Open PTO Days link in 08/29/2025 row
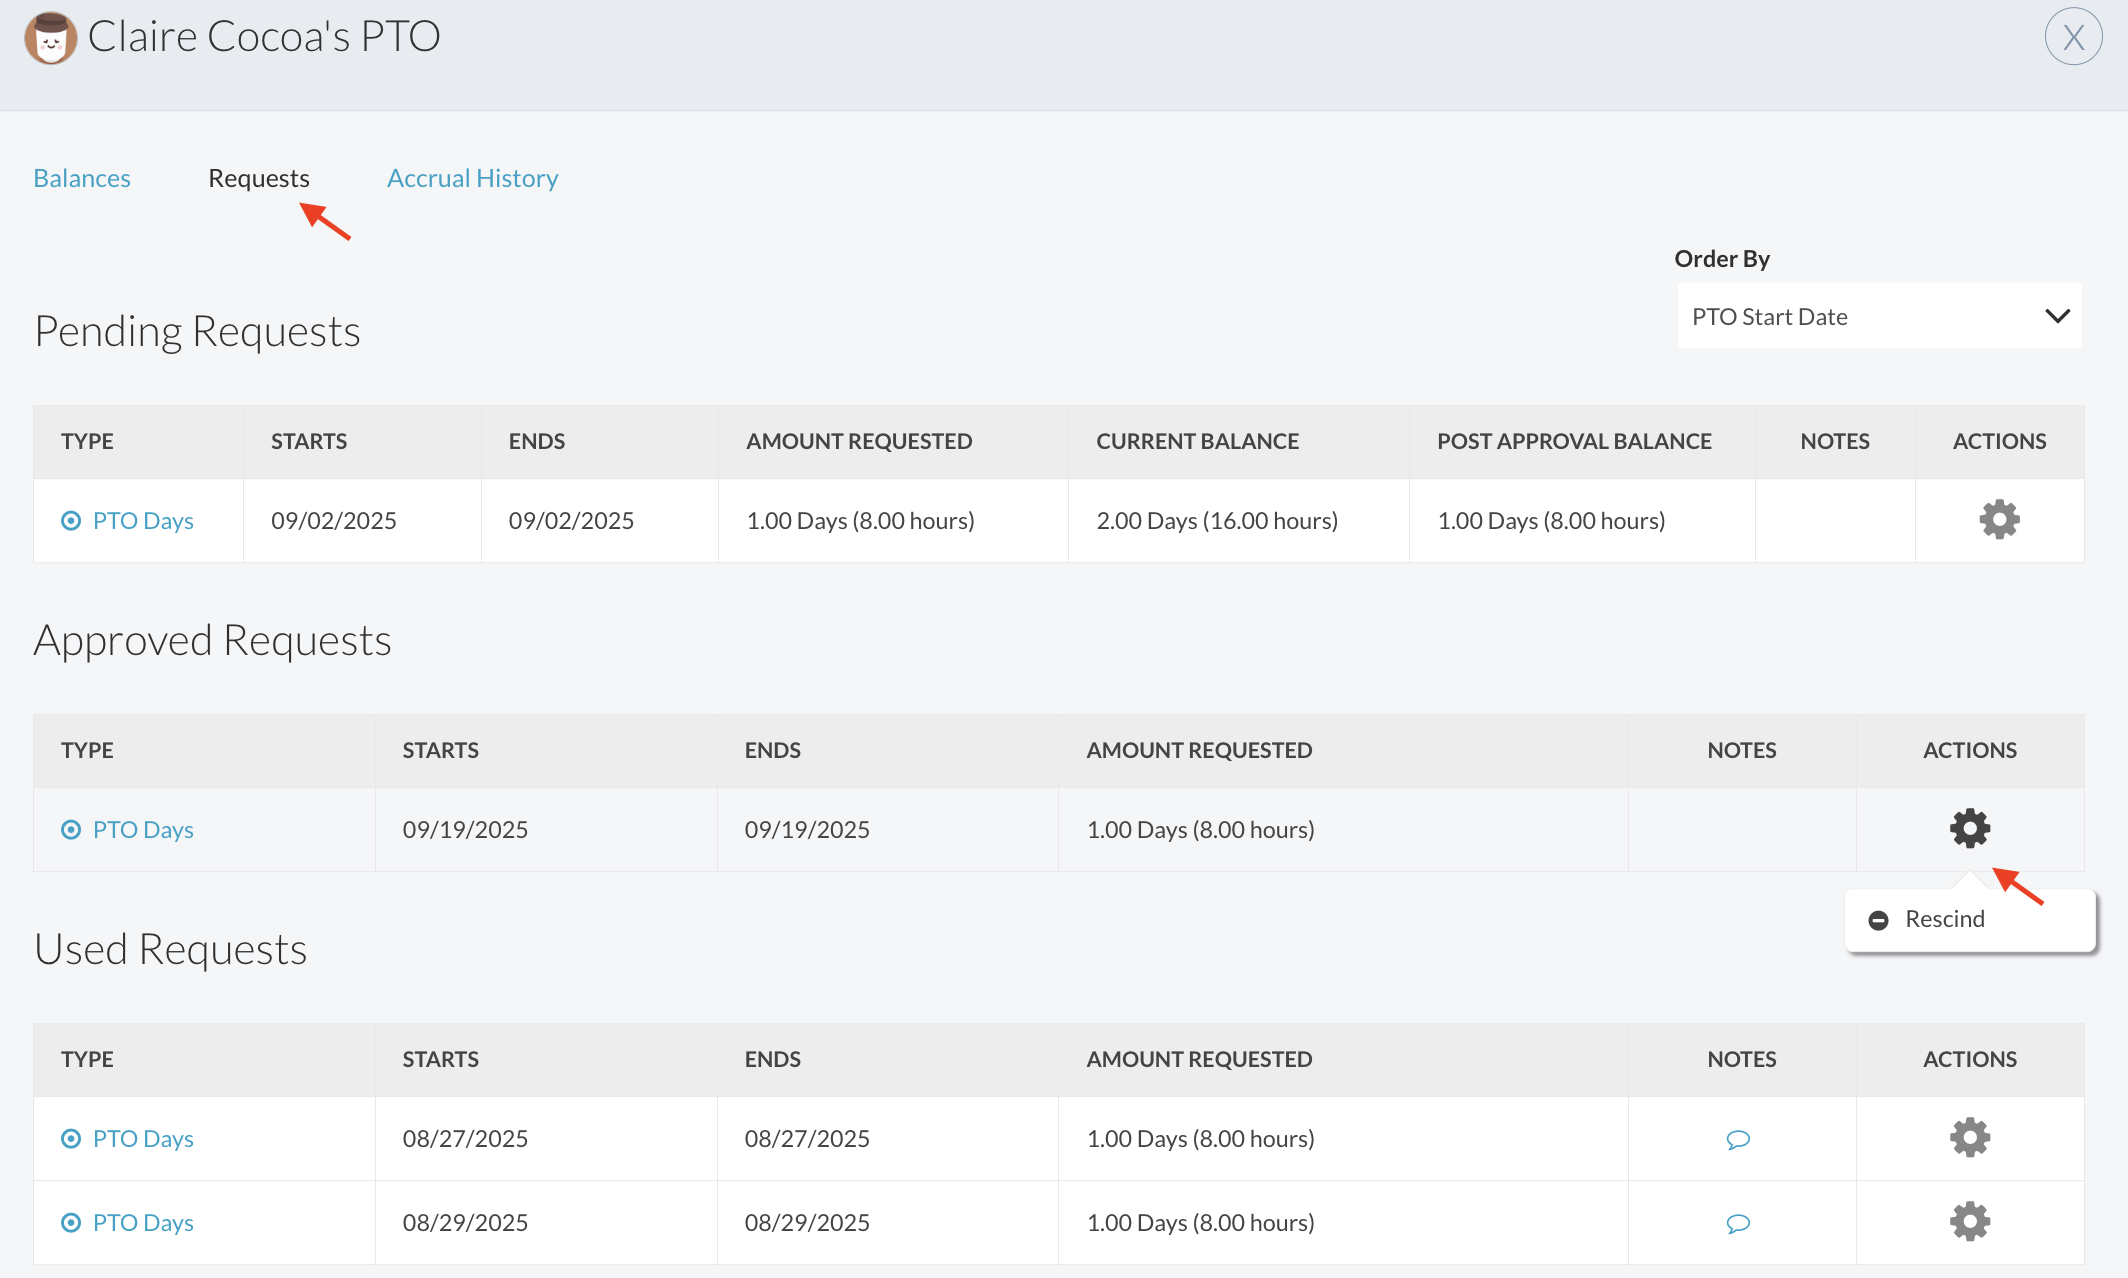The width and height of the screenshot is (2128, 1278). coord(143,1223)
